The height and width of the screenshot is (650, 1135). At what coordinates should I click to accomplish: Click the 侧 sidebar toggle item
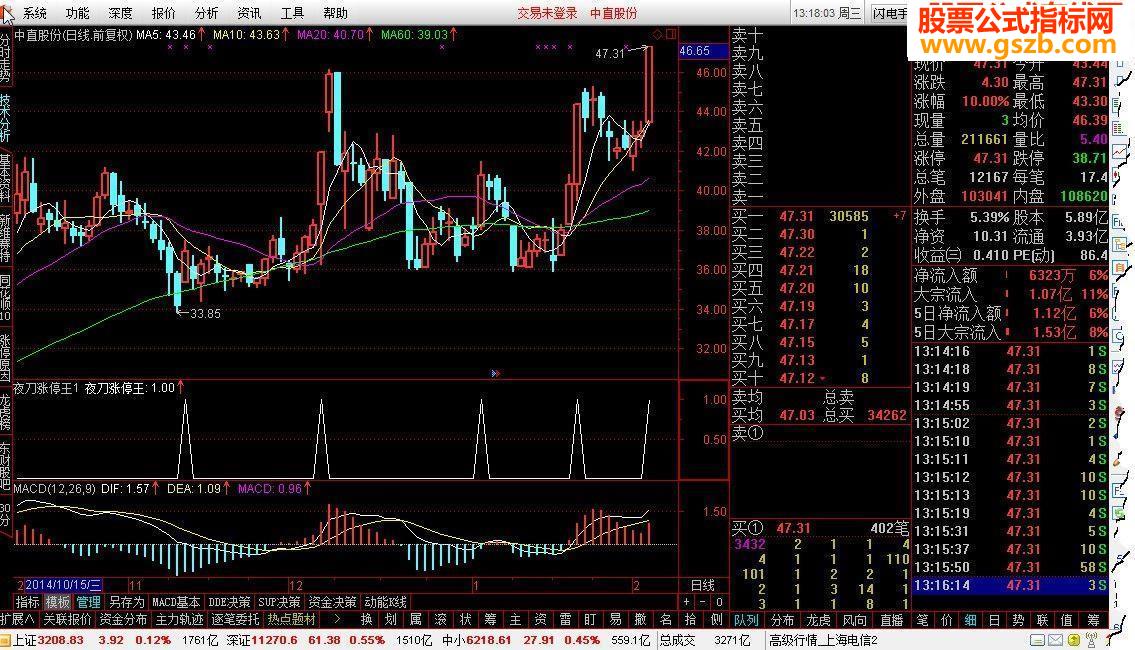[x=716, y=620]
